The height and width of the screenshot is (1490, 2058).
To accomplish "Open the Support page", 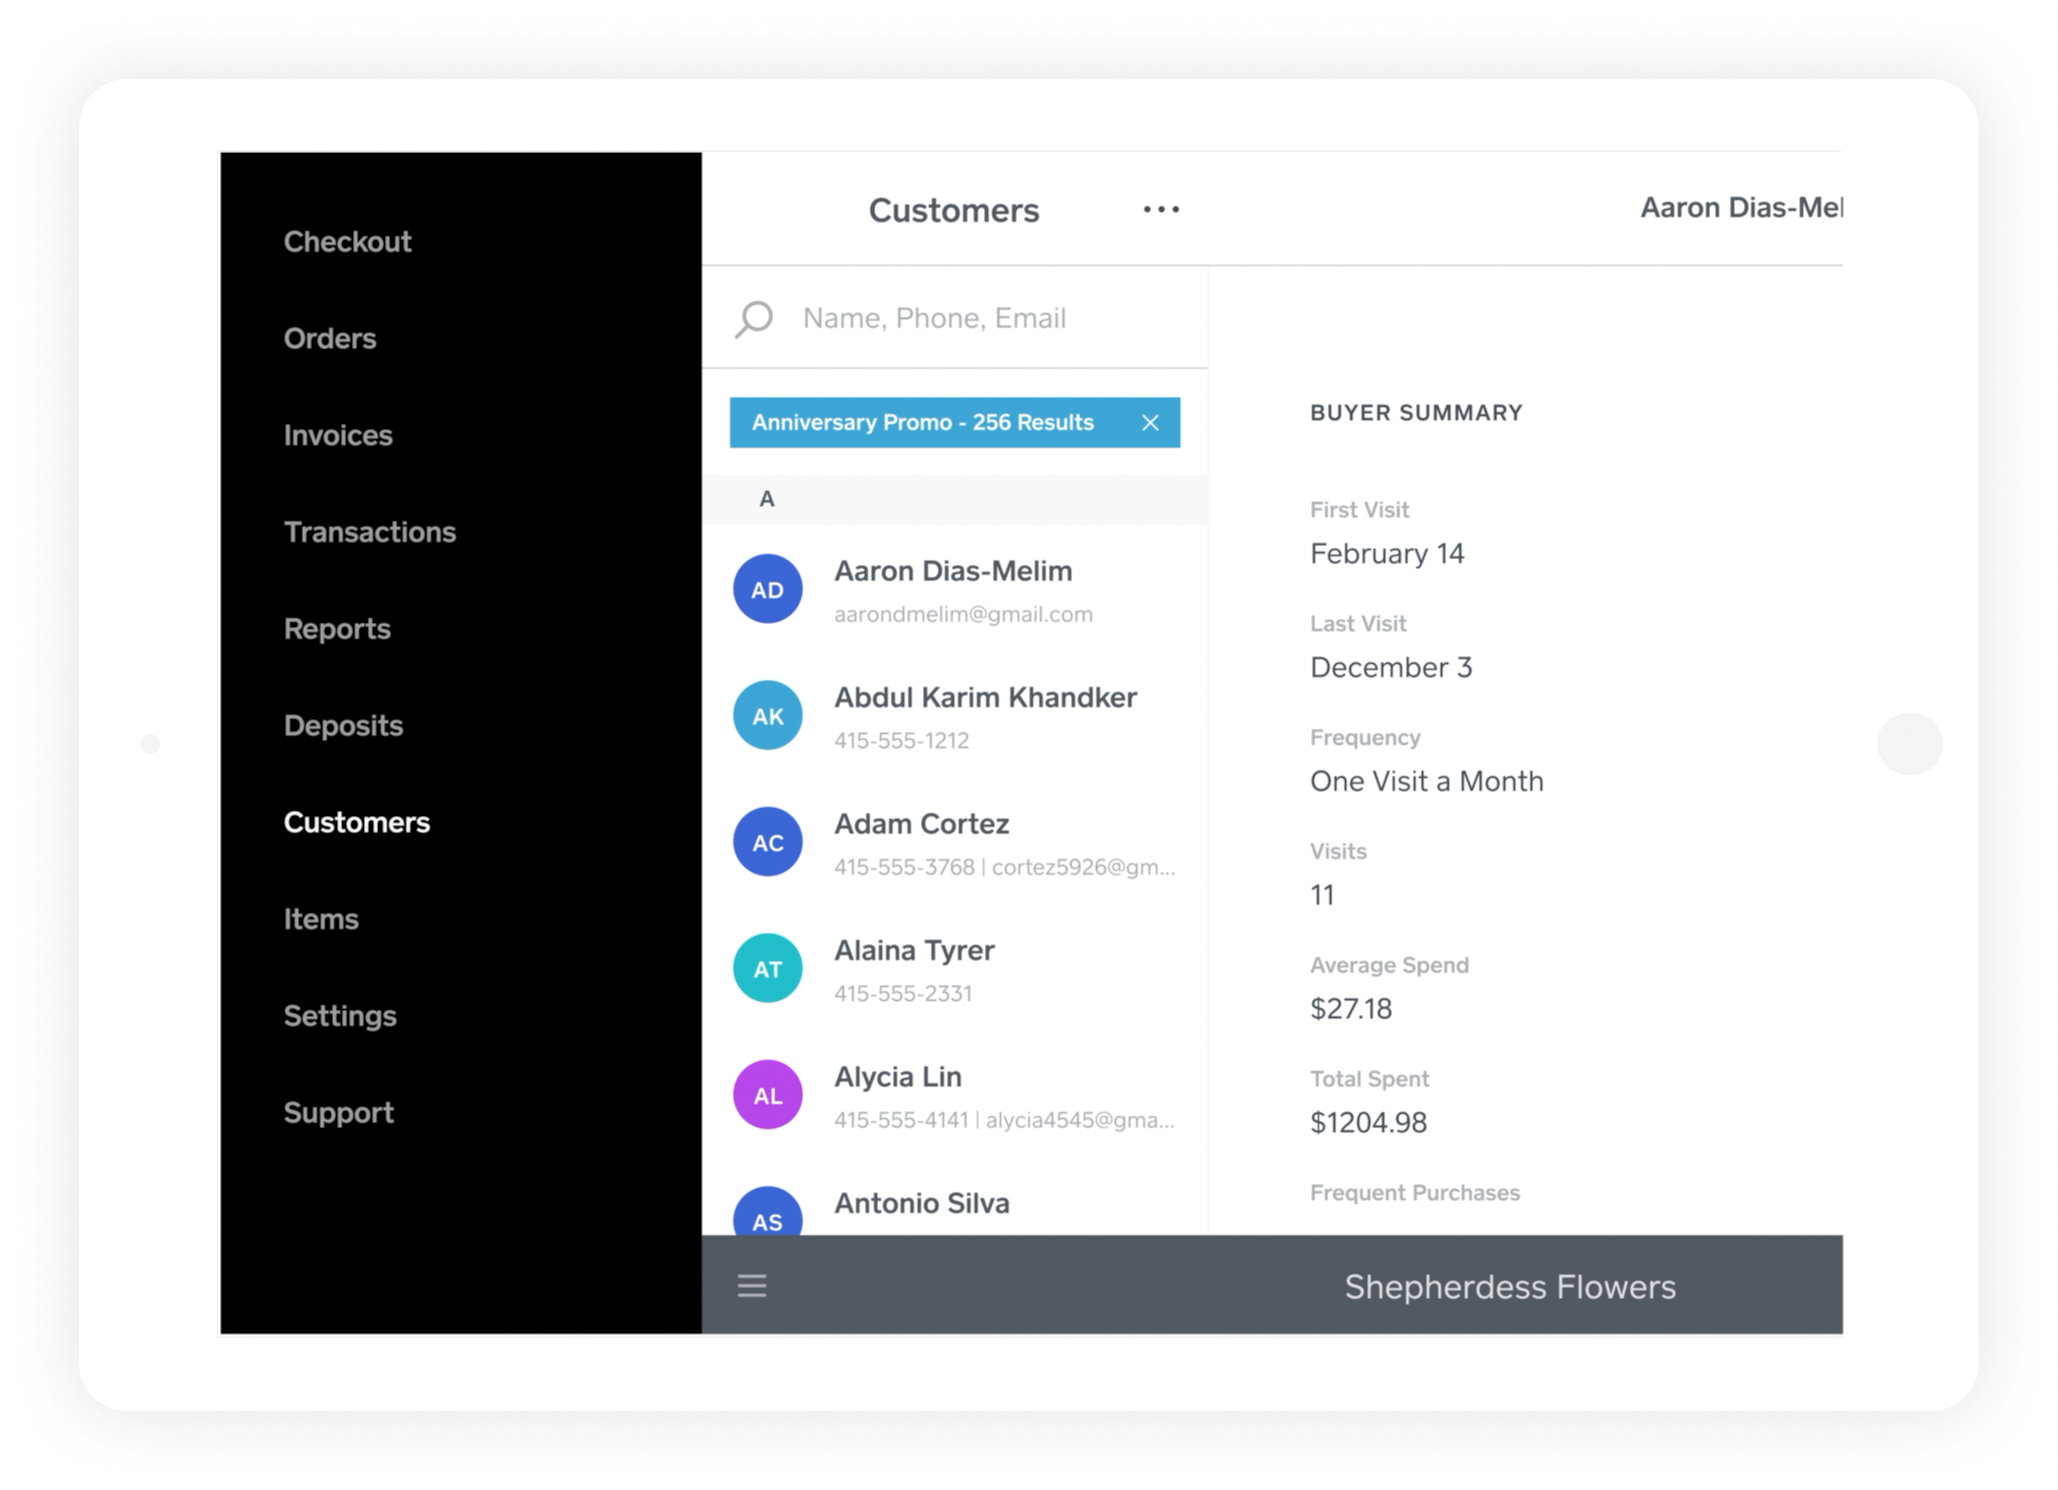I will pos(339,1112).
